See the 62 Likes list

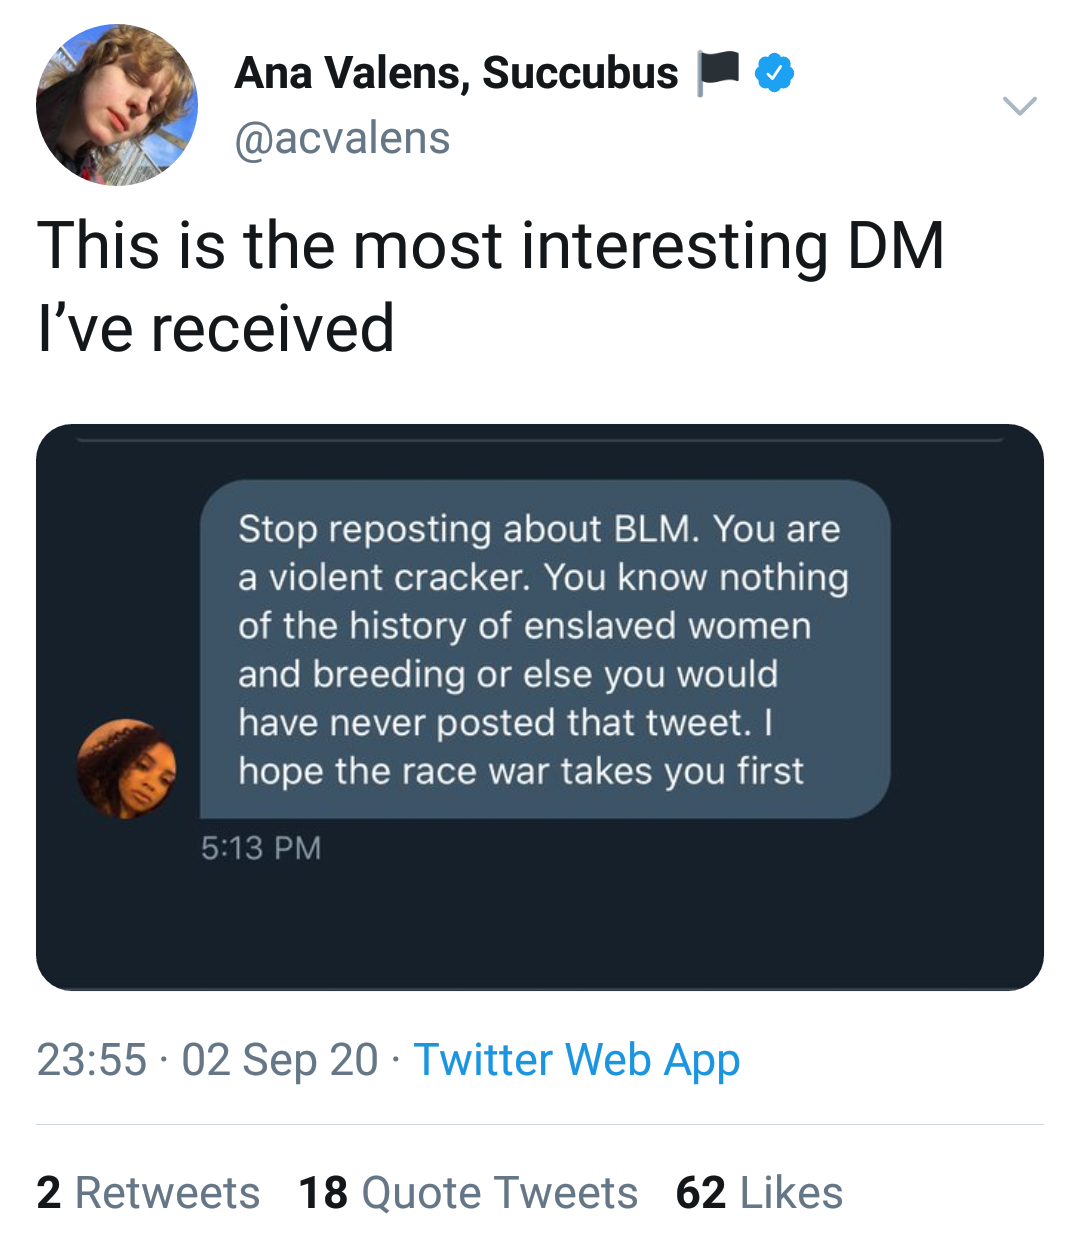(759, 1193)
